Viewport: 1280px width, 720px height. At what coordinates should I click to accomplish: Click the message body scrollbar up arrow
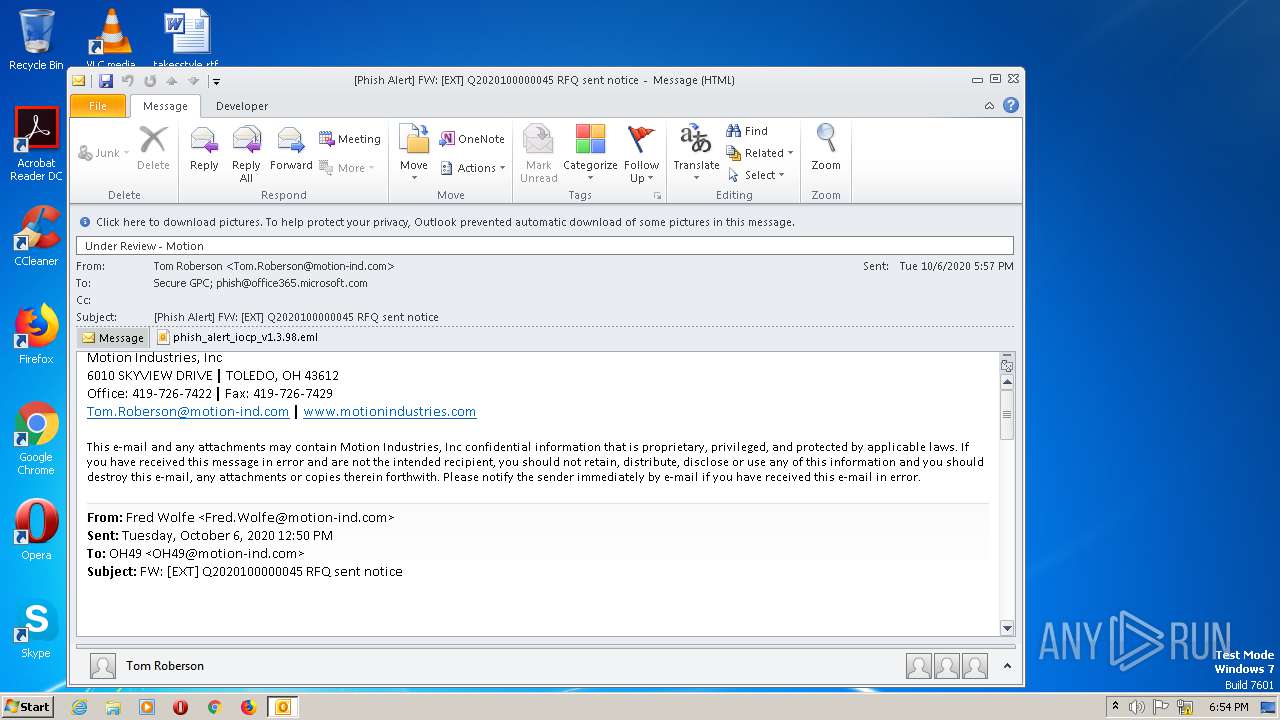[1007, 382]
